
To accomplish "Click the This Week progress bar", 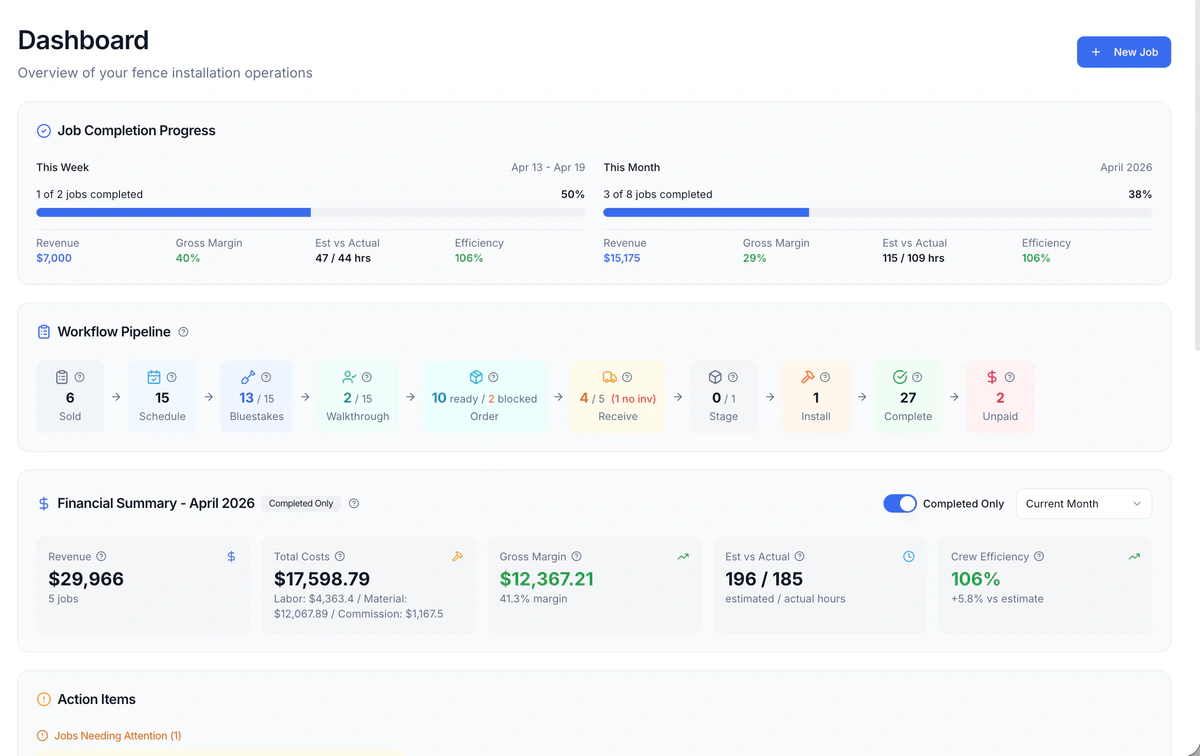I will pos(310,212).
